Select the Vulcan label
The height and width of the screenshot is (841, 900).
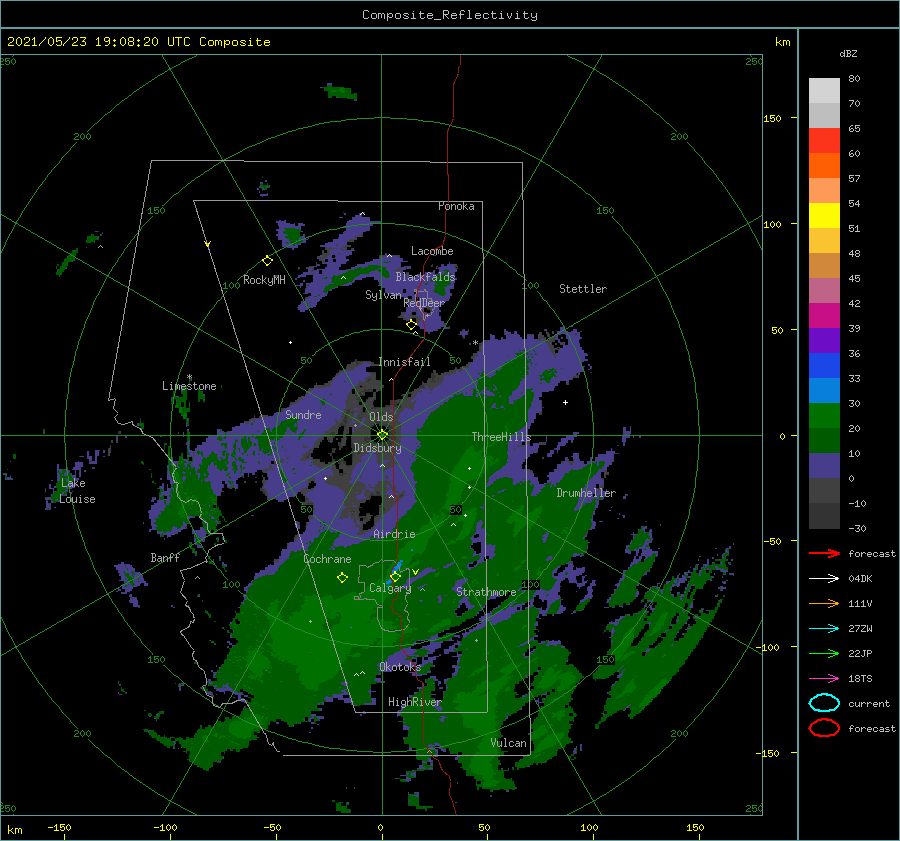click(x=509, y=743)
